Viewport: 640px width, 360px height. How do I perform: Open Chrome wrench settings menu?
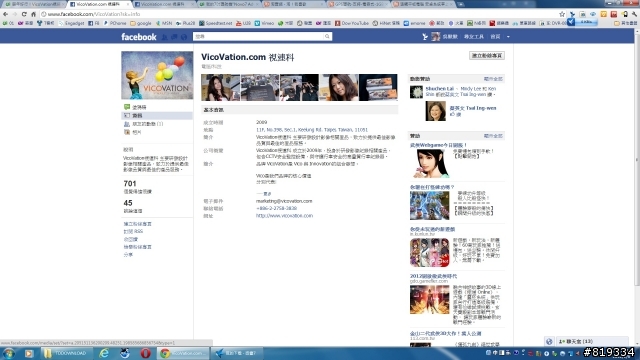(635, 14)
